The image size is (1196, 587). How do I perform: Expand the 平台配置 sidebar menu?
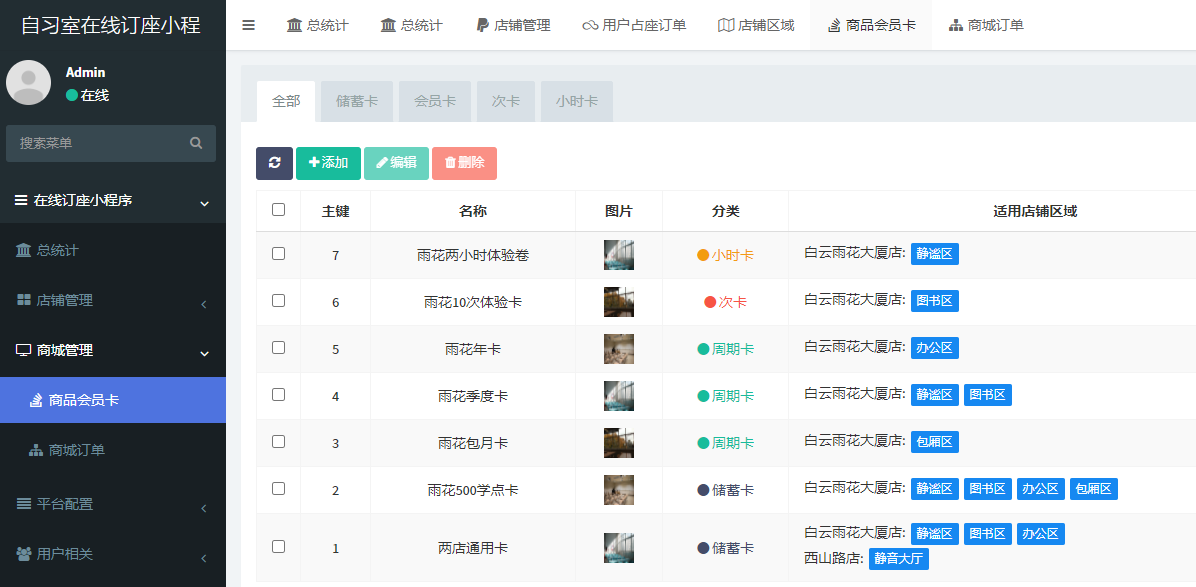click(x=65, y=504)
